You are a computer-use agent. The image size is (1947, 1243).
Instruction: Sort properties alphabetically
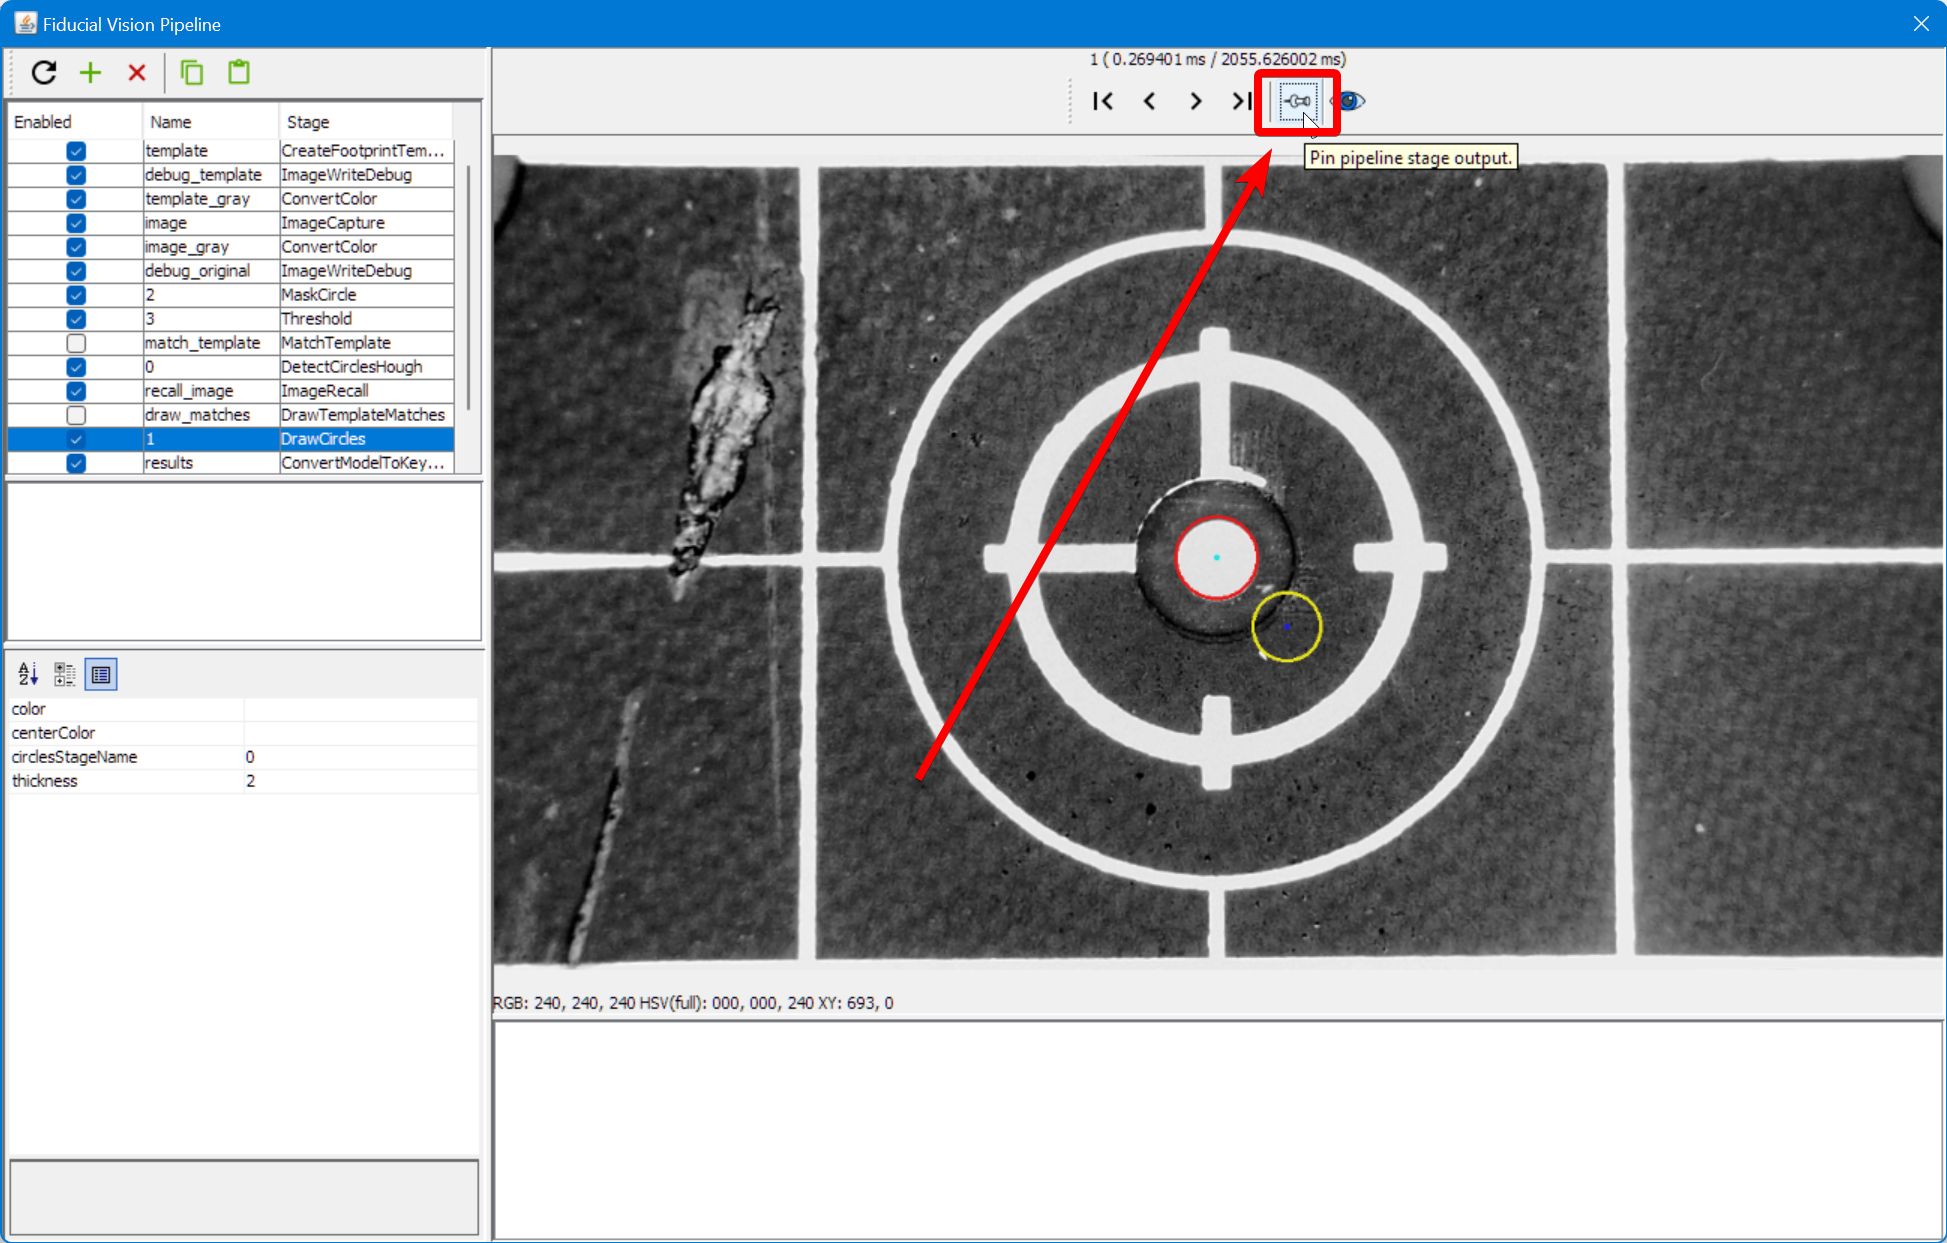coord(26,673)
